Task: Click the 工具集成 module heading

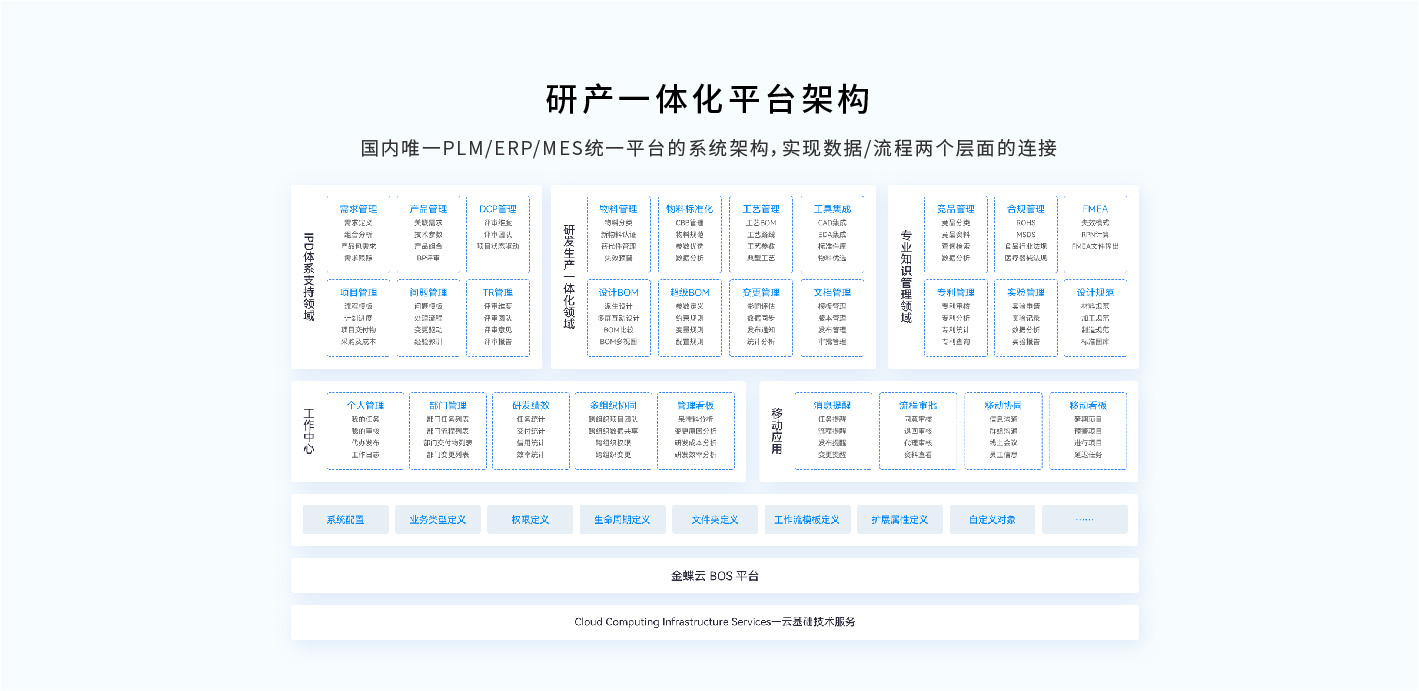Action: [x=831, y=209]
